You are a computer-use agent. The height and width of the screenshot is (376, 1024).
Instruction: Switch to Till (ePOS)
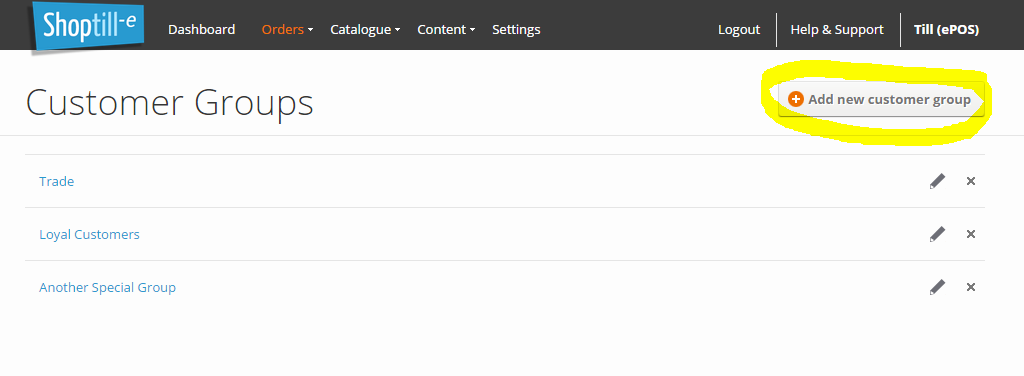click(x=946, y=29)
